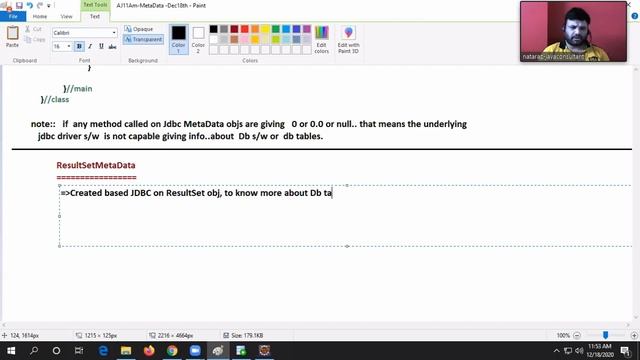Viewport: 640px width, 360px height.
Task: Pick the black color swatch
Action: [213, 29]
